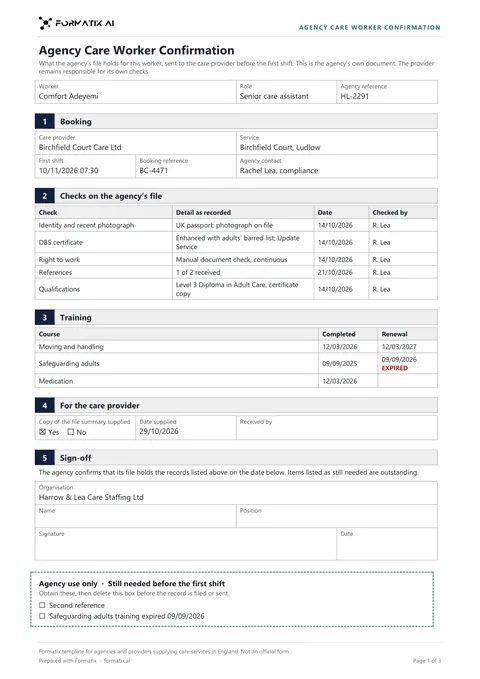Click the sign-off Date field
This screenshot has width=480, height=679.
(x=387, y=544)
